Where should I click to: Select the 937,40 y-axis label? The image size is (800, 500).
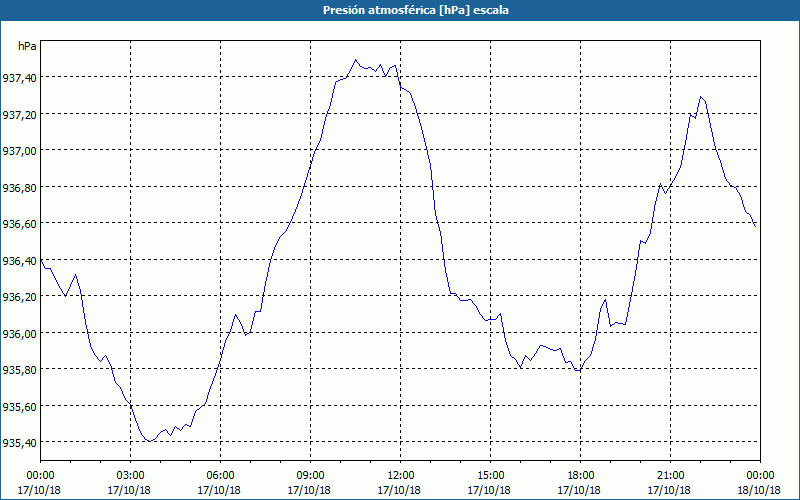coord(19,78)
